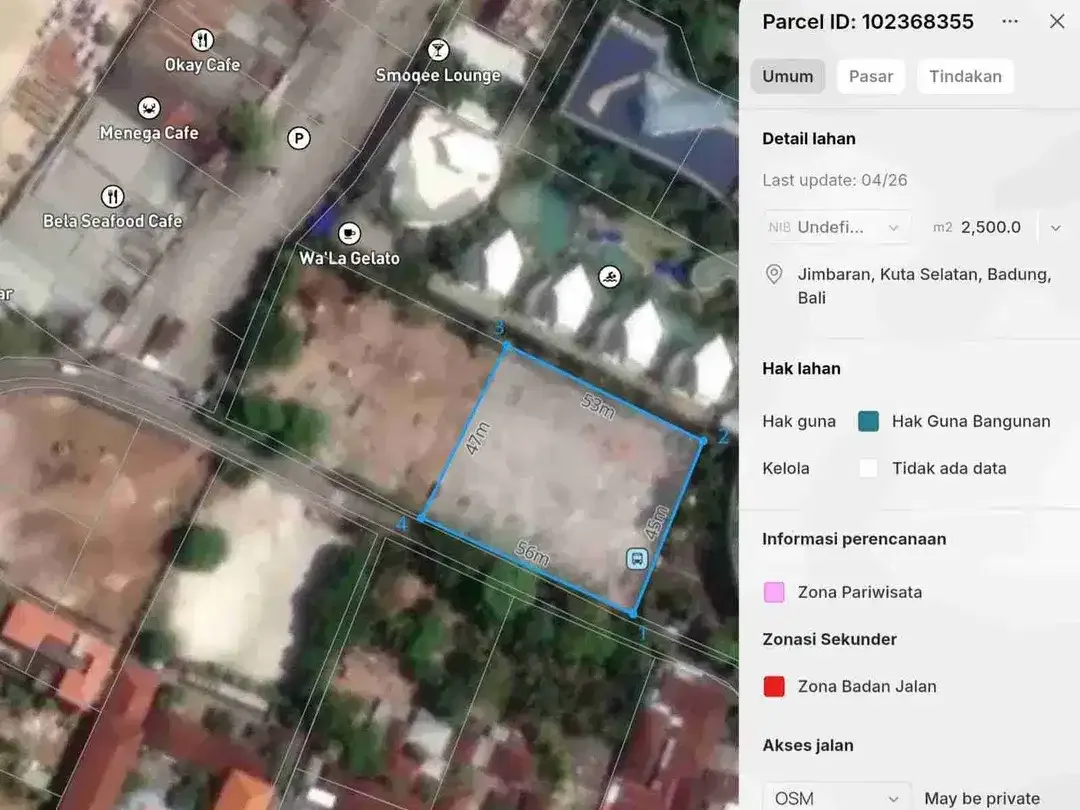
Task: Click the Wa'La Gelato map label
Action: pos(349,258)
